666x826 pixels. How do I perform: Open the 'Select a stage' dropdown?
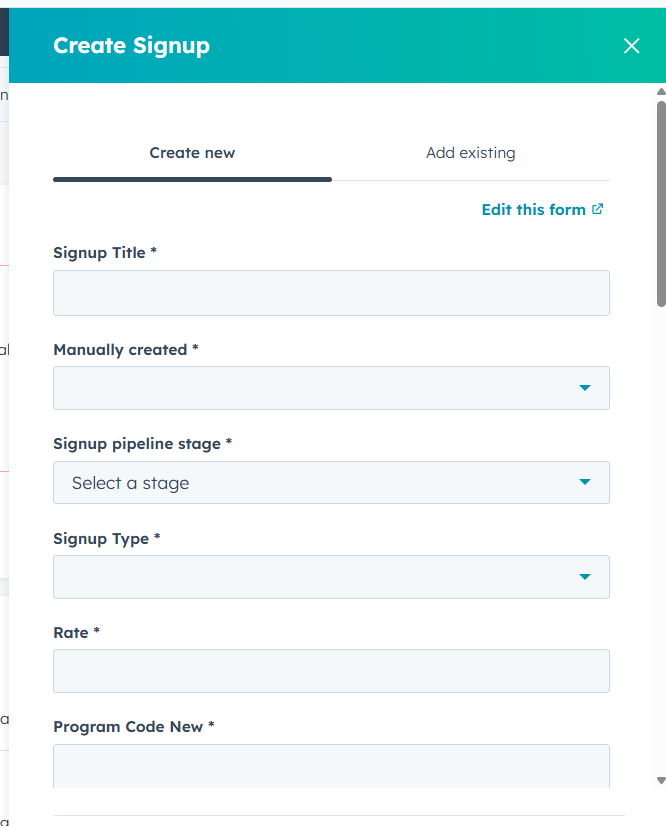coord(310,483)
